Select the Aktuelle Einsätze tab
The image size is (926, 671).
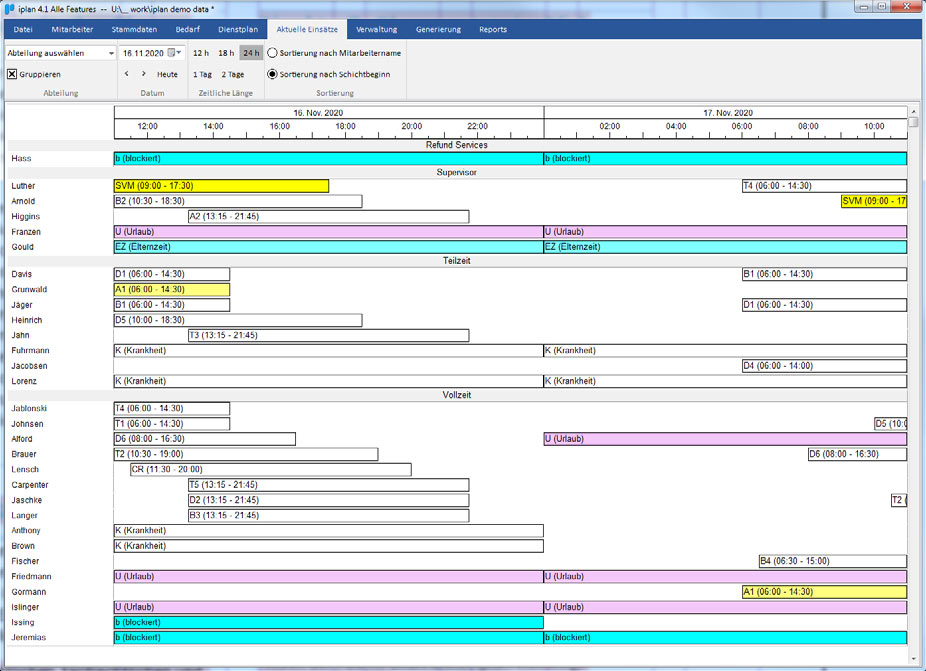(x=307, y=29)
